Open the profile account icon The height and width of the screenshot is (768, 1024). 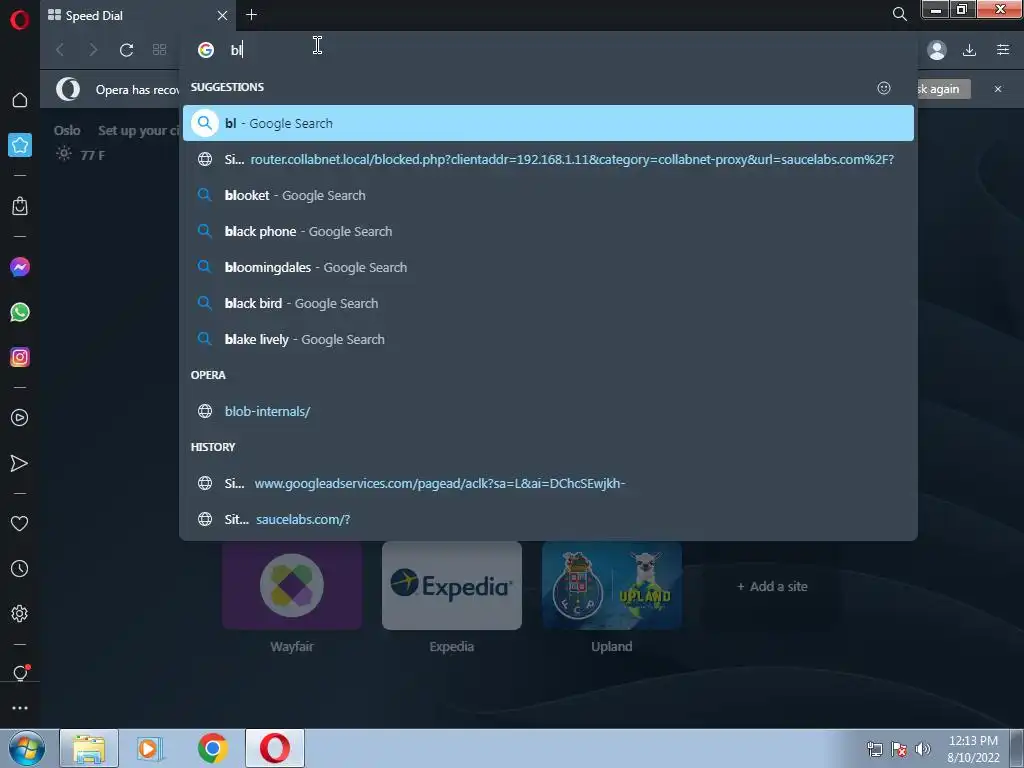tap(936, 50)
